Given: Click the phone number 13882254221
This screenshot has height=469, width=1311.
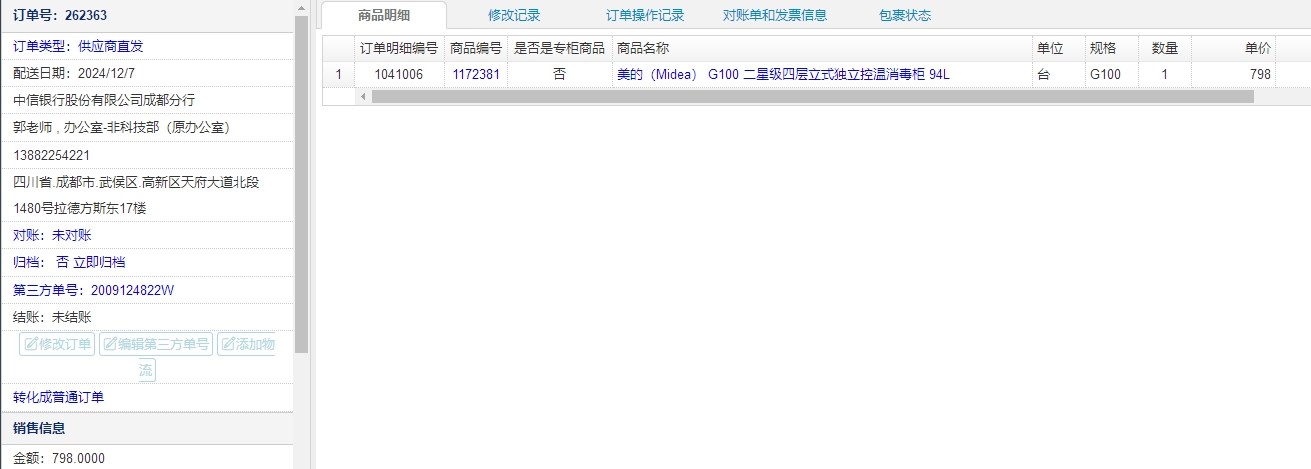Looking at the screenshot, I should (x=52, y=155).
